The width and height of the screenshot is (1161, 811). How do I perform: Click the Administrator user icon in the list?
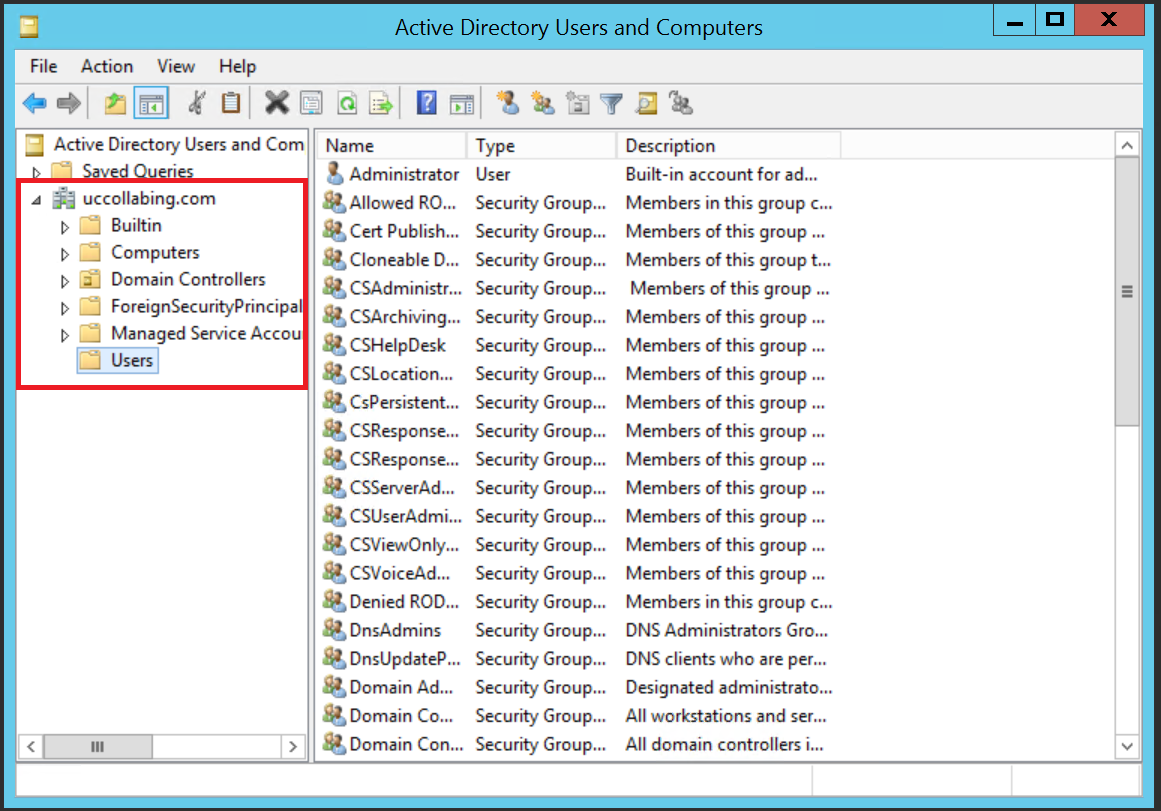[335, 174]
